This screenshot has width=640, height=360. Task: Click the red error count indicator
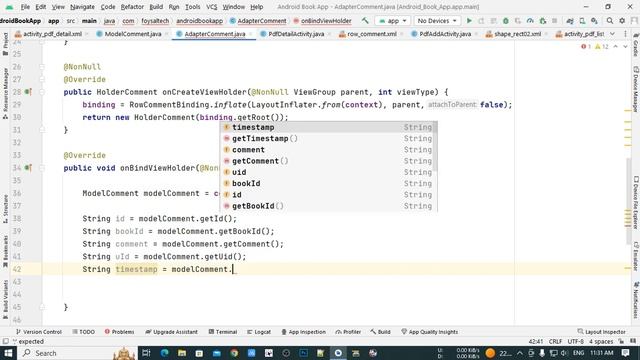(586, 47)
